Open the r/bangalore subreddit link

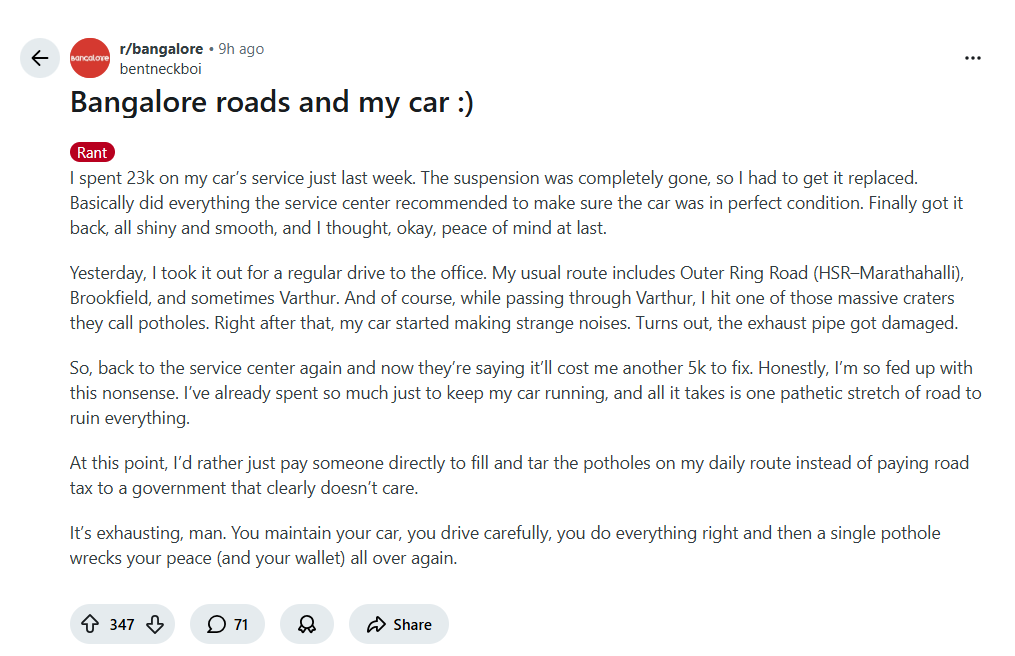[x=161, y=48]
